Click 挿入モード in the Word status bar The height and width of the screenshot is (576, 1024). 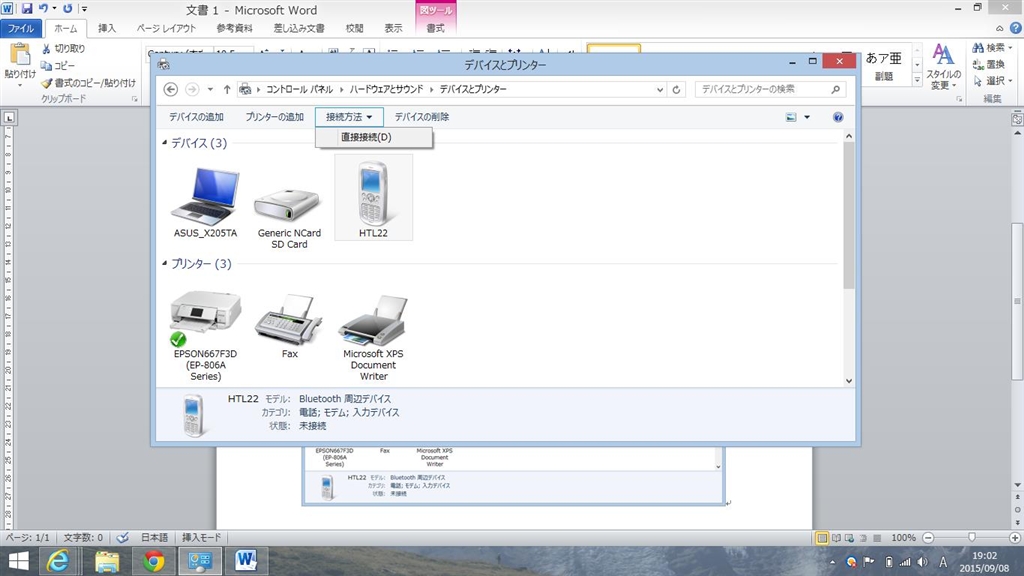201,537
